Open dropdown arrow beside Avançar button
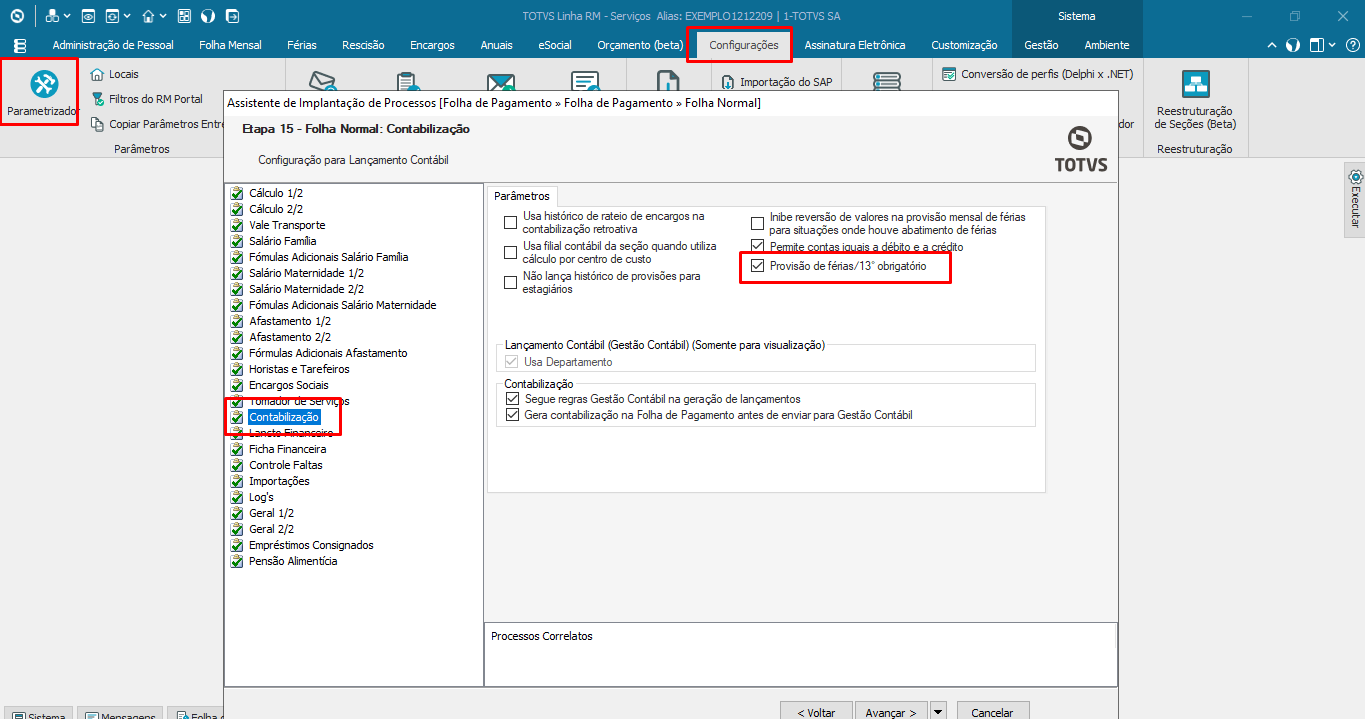Screen dimensions: 1365x719 (x=938, y=712)
